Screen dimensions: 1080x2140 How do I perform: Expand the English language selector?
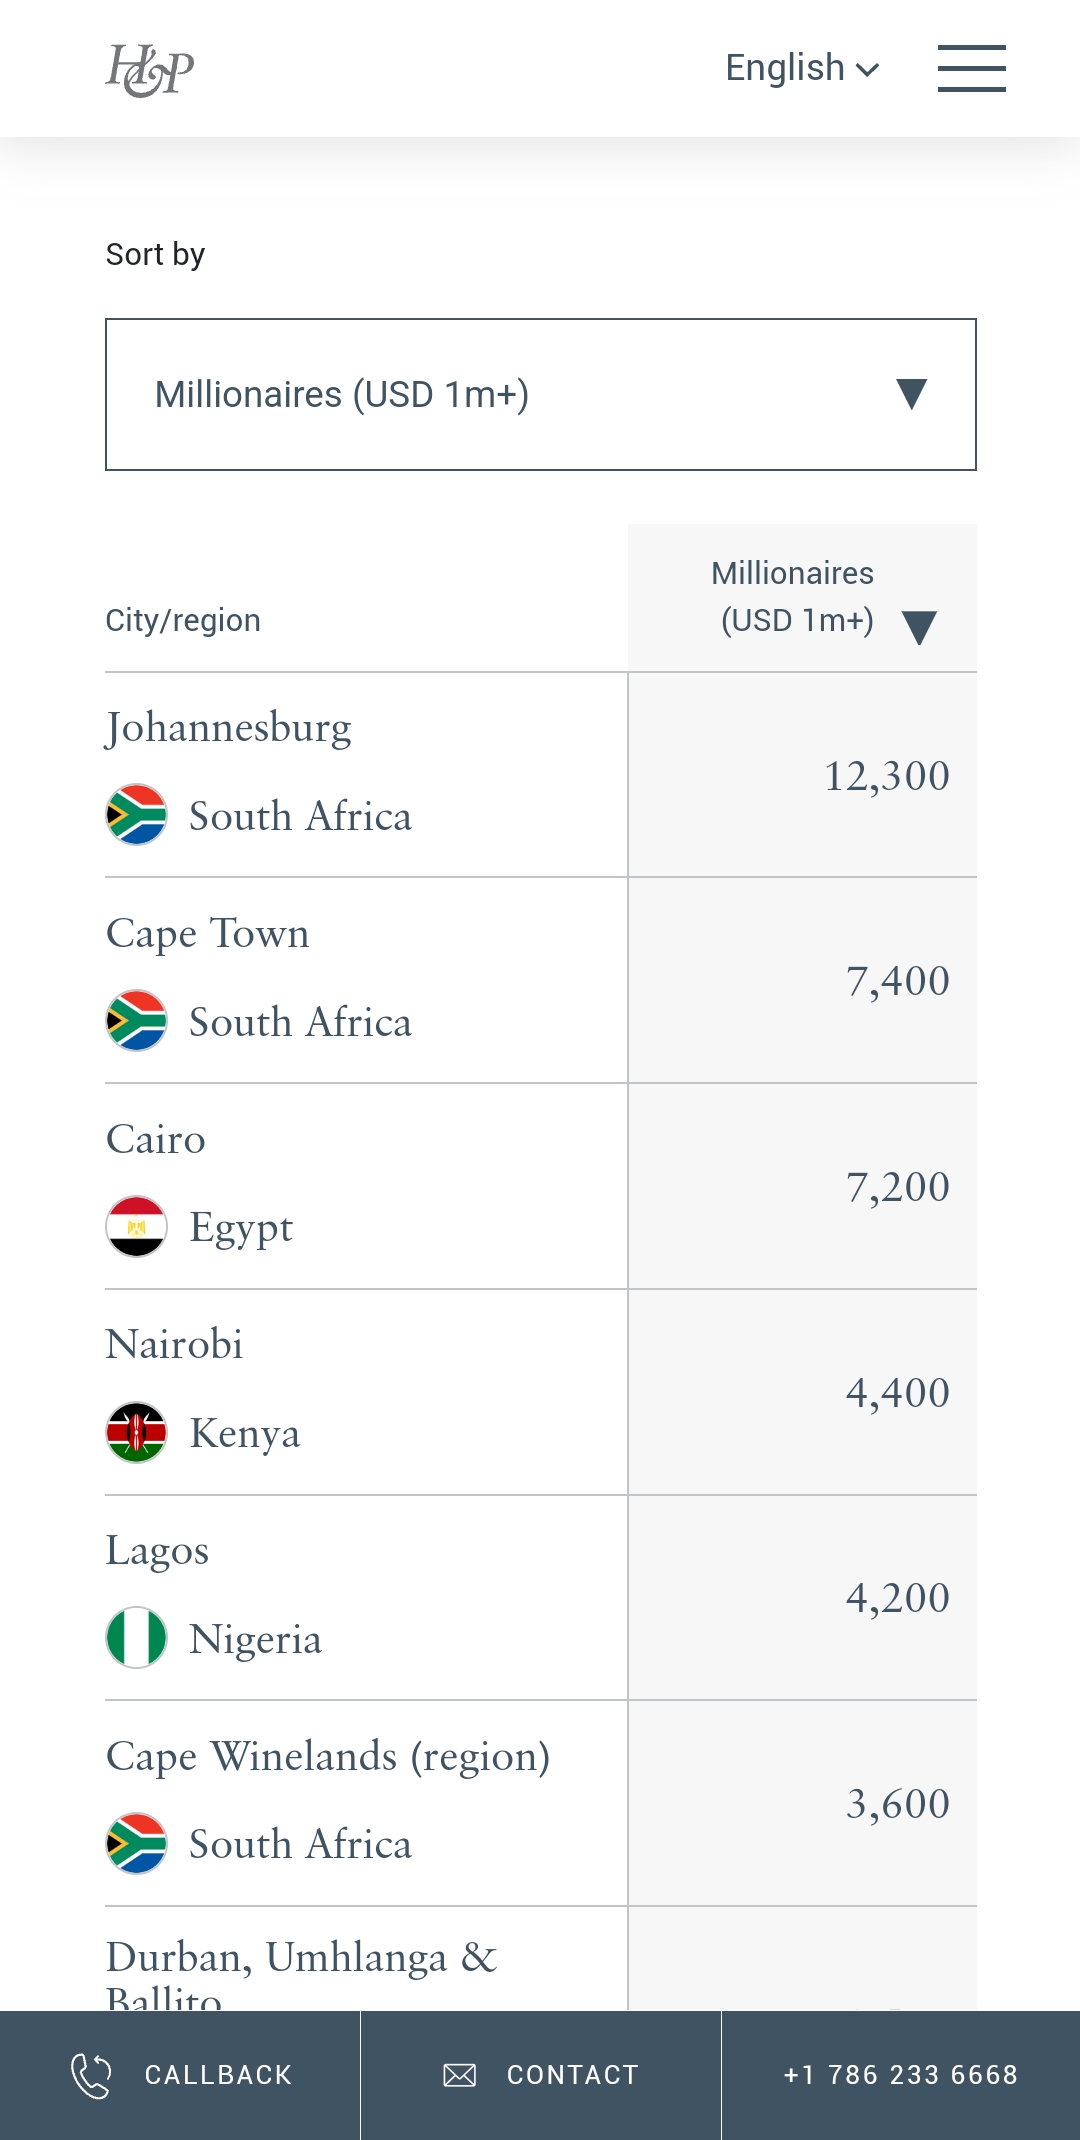(802, 69)
